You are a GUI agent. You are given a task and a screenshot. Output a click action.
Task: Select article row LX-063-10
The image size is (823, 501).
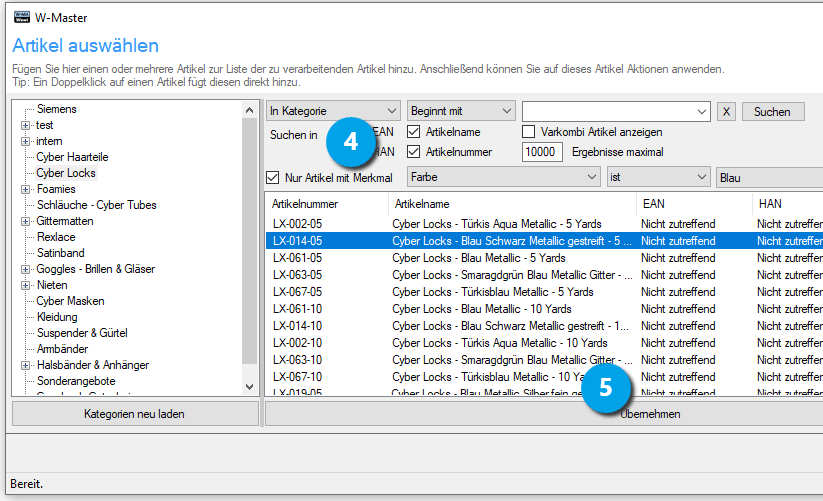[x=544, y=360]
